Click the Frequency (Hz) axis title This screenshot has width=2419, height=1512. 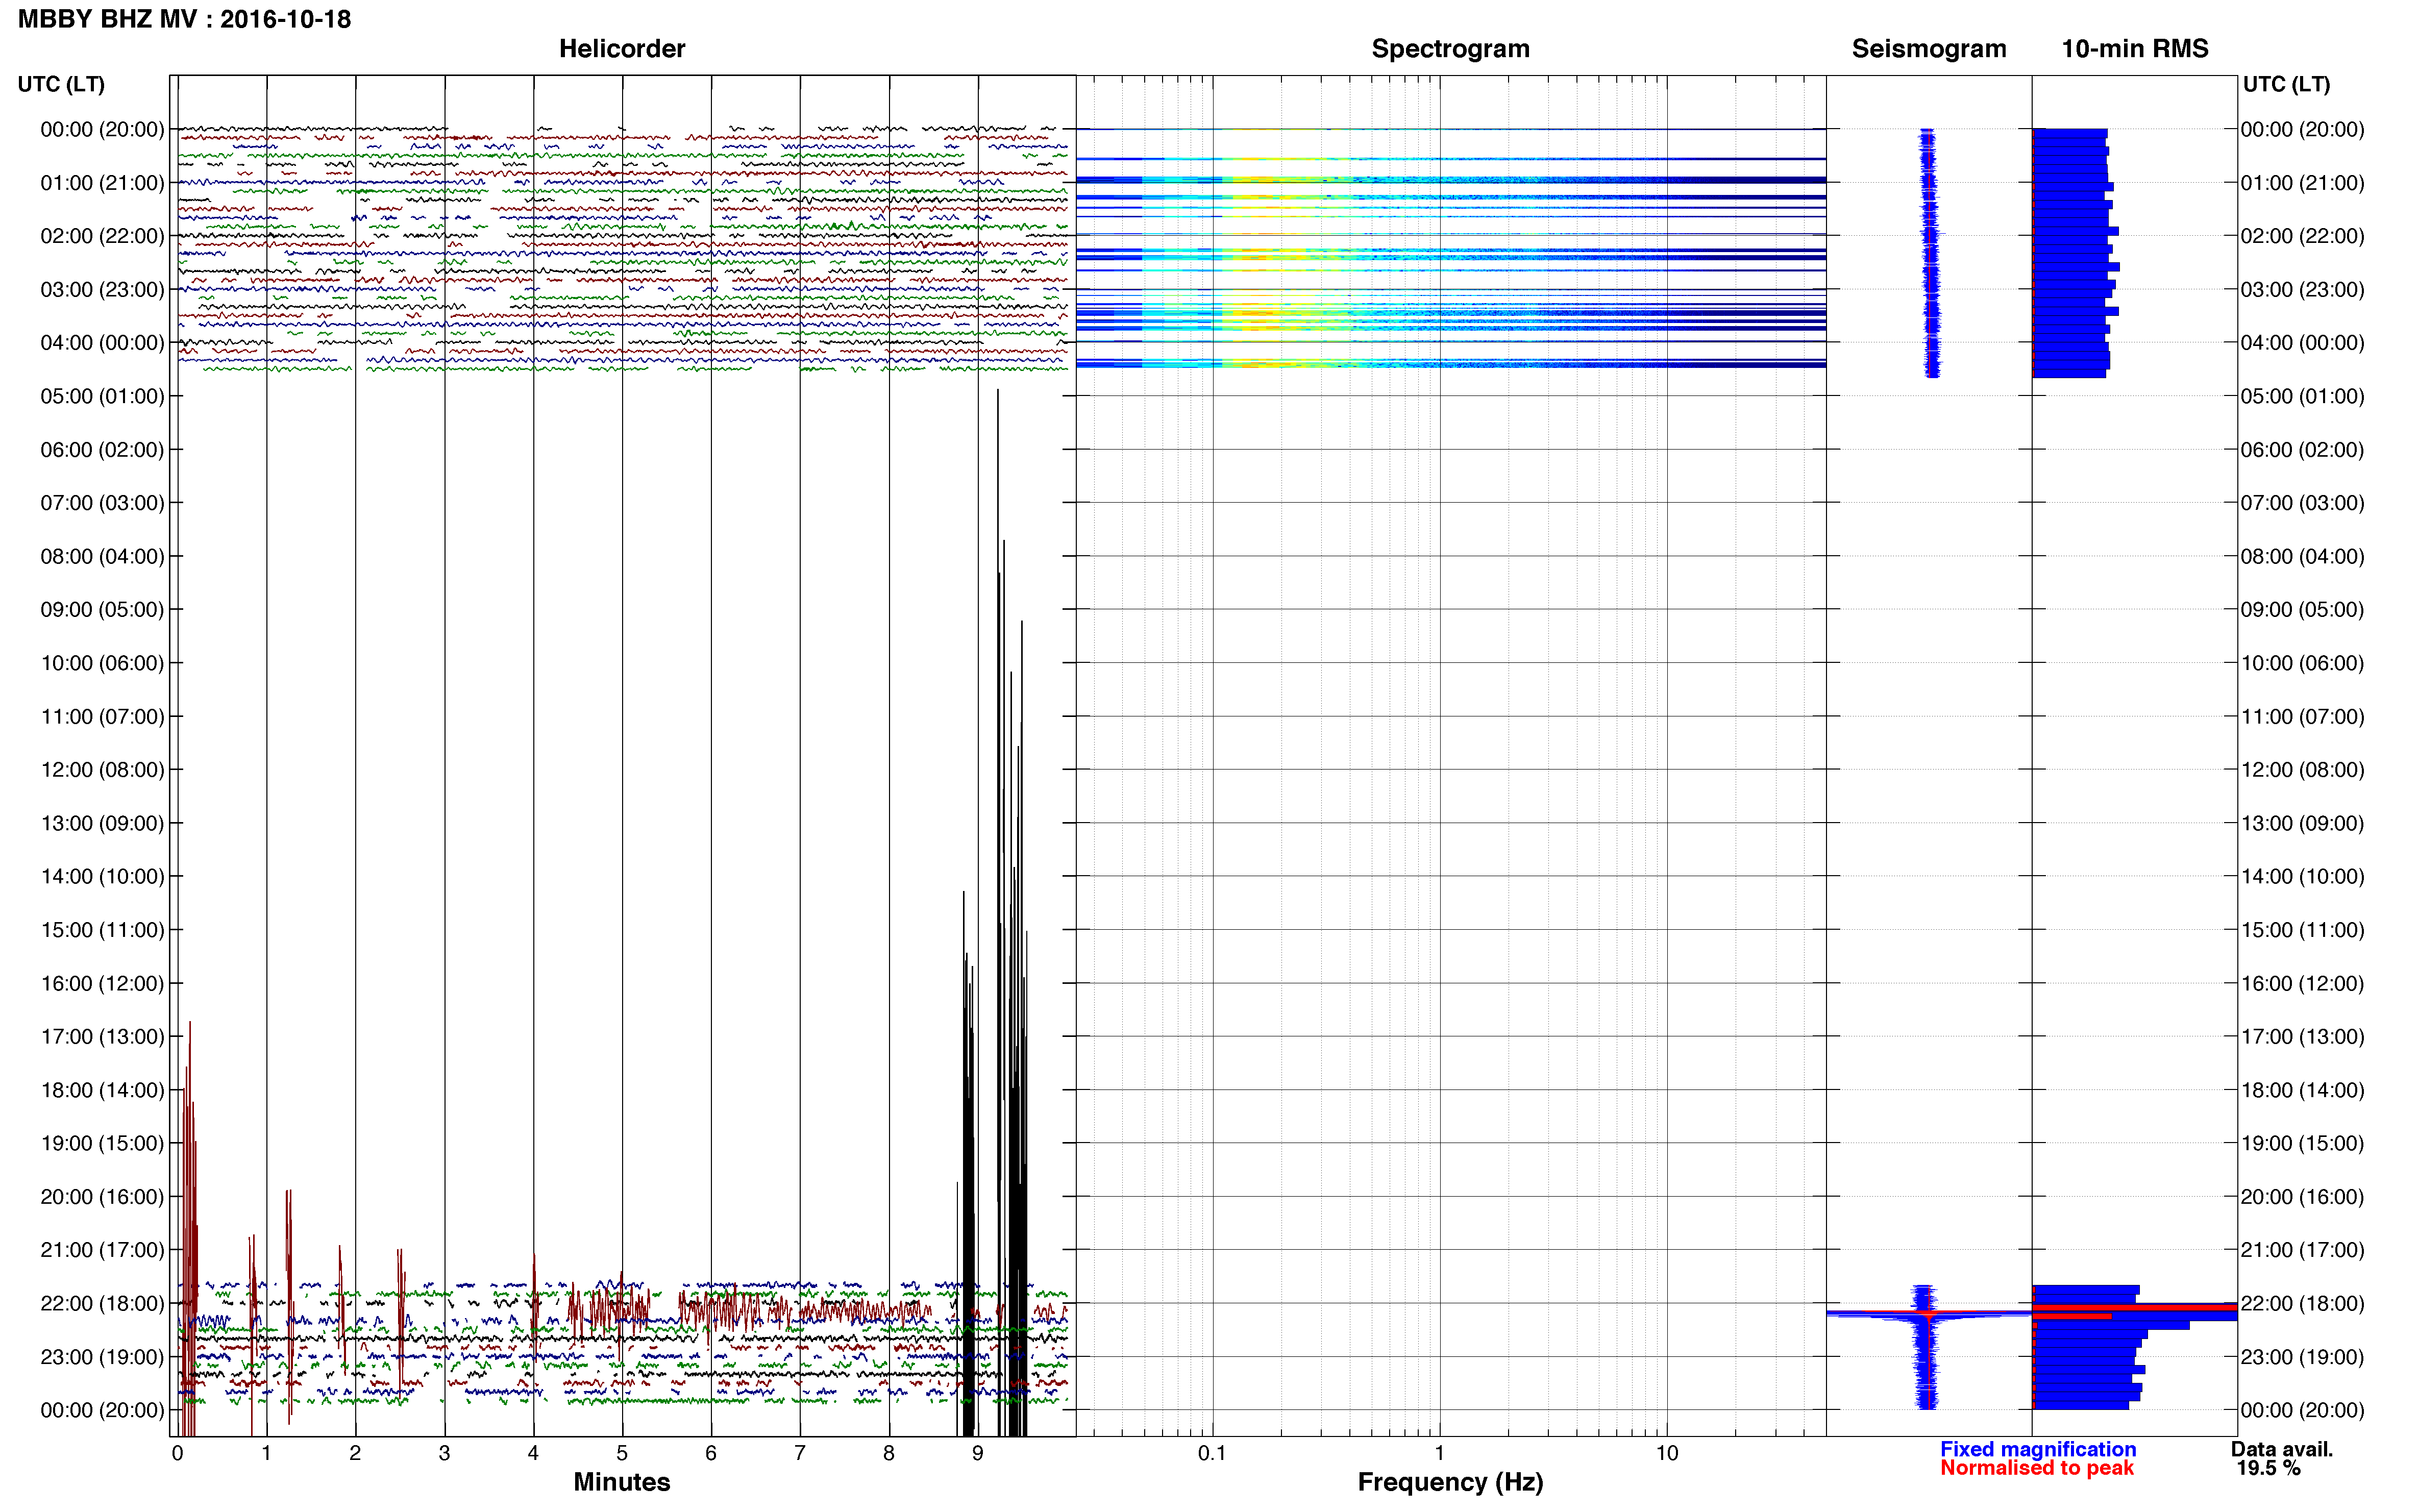[1450, 1482]
